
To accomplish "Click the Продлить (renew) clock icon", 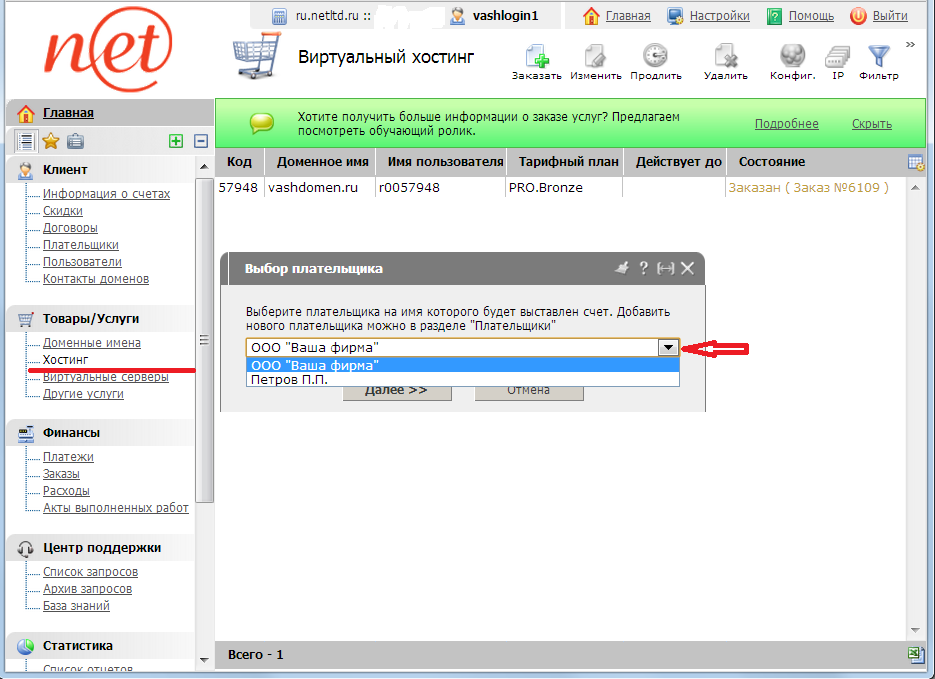I will [x=655, y=59].
